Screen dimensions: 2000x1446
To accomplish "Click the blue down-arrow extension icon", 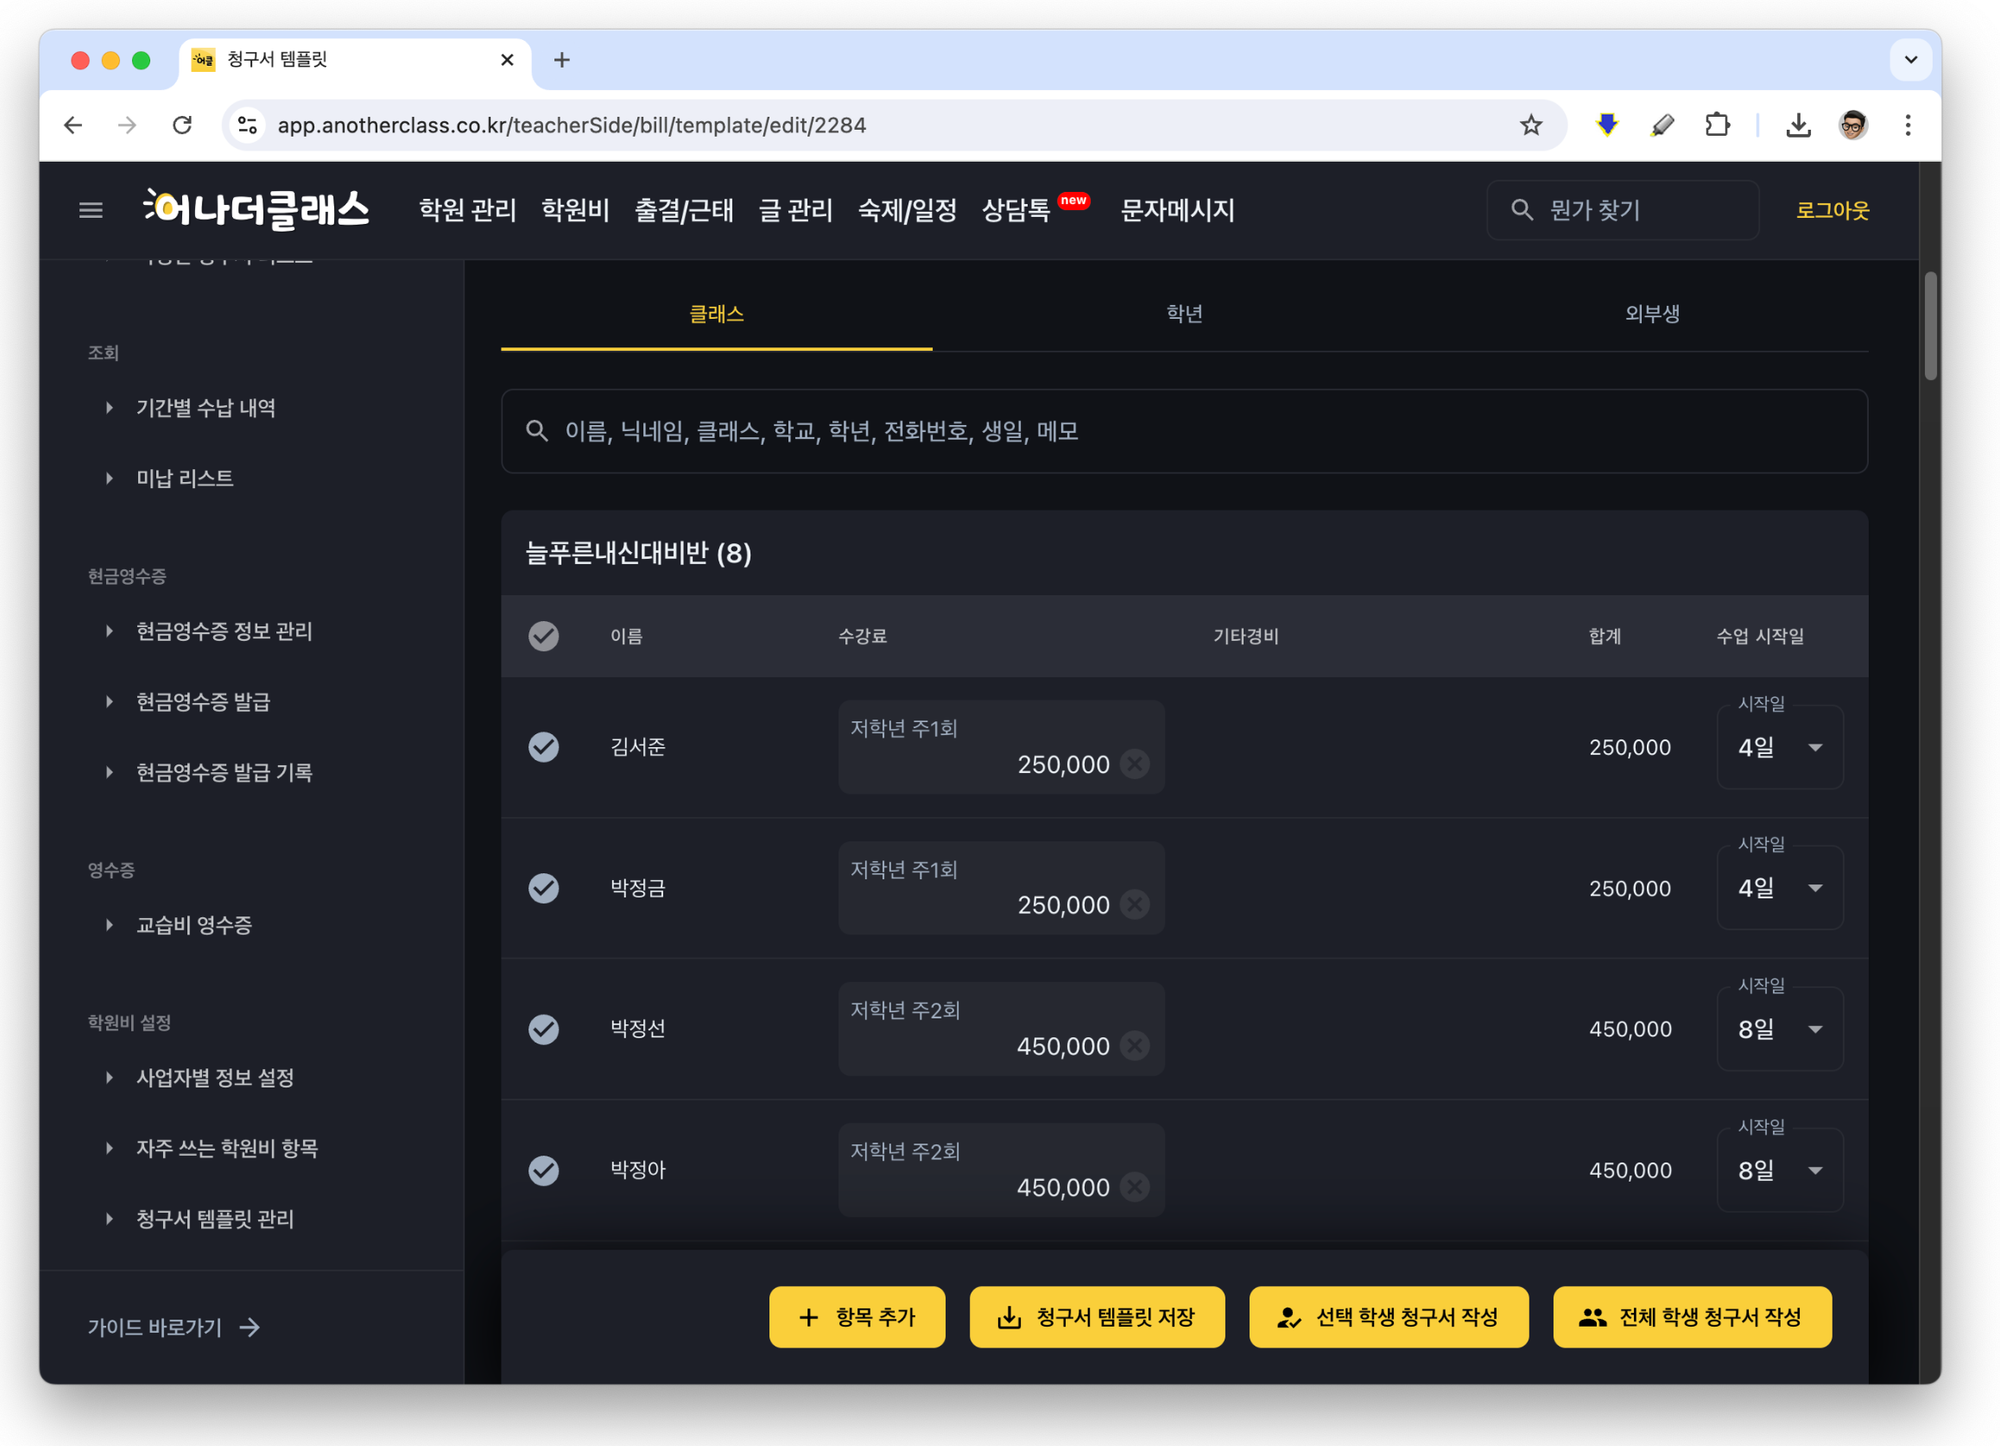I will (x=1607, y=125).
